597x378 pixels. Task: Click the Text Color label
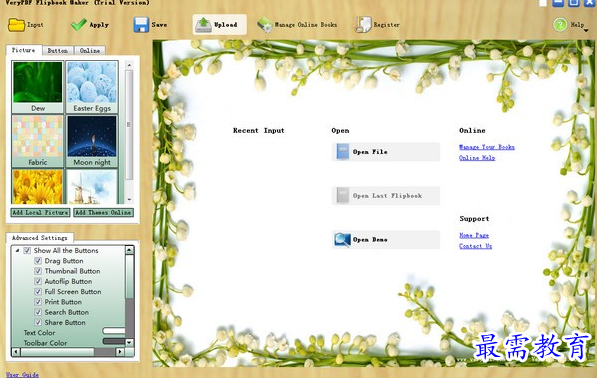click(x=39, y=333)
